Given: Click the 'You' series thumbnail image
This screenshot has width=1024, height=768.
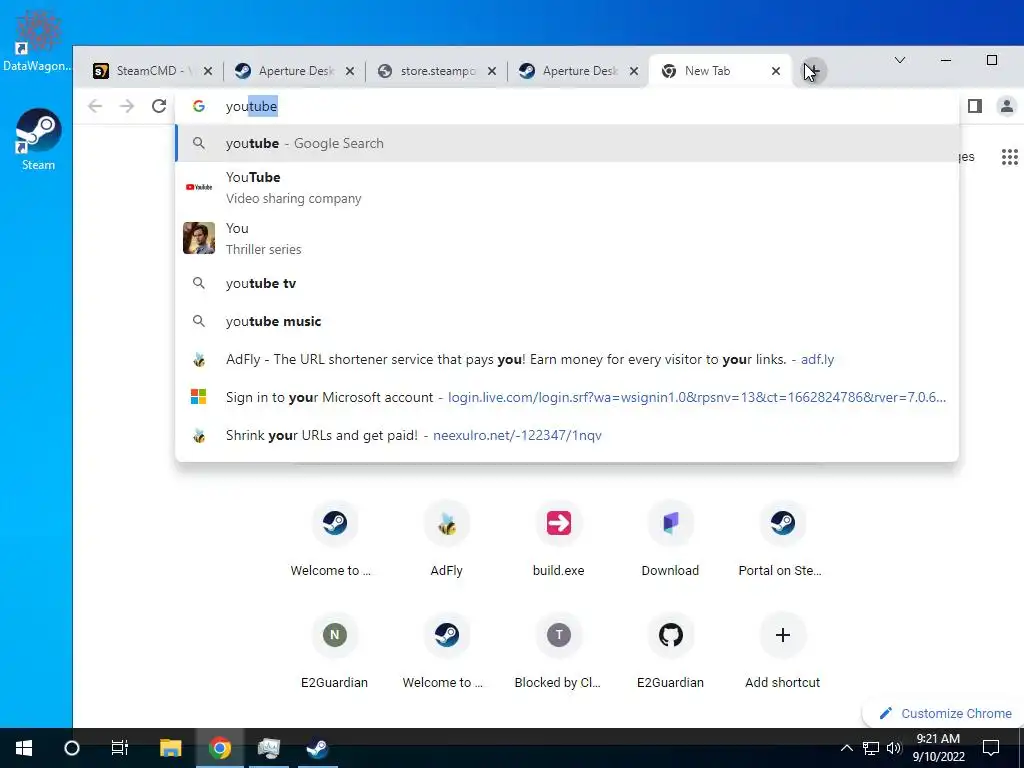Looking at the screenshot, I should tap(199, 238).
